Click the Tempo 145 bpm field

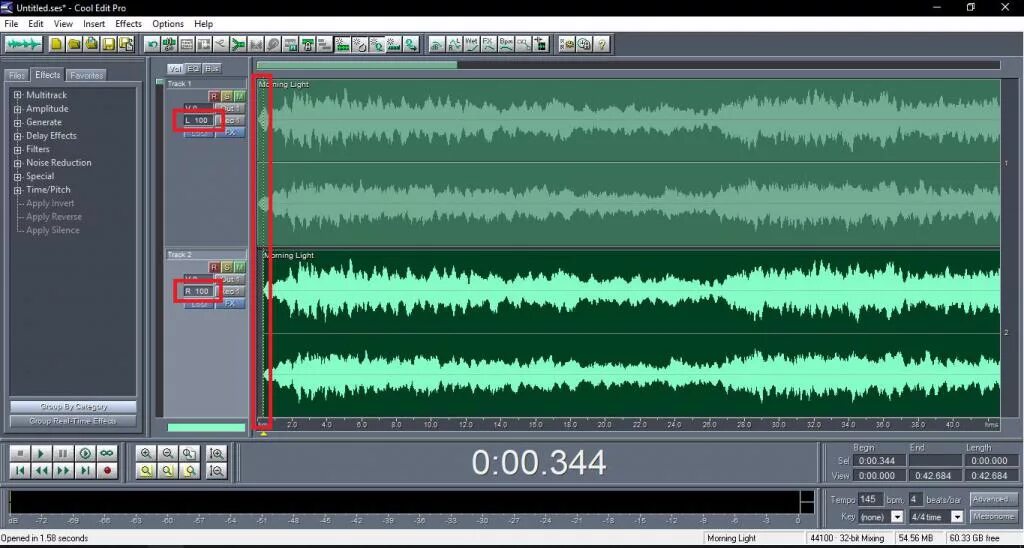click(x=869, y=499)
